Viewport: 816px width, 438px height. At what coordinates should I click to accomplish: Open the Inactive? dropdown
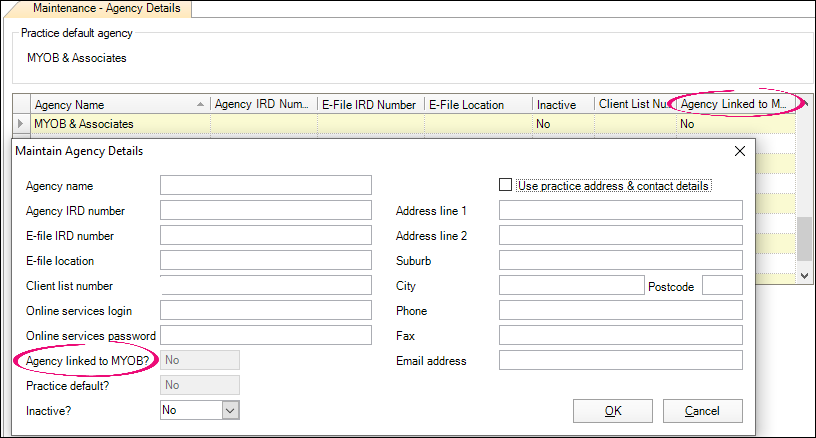tap(229, 410)
